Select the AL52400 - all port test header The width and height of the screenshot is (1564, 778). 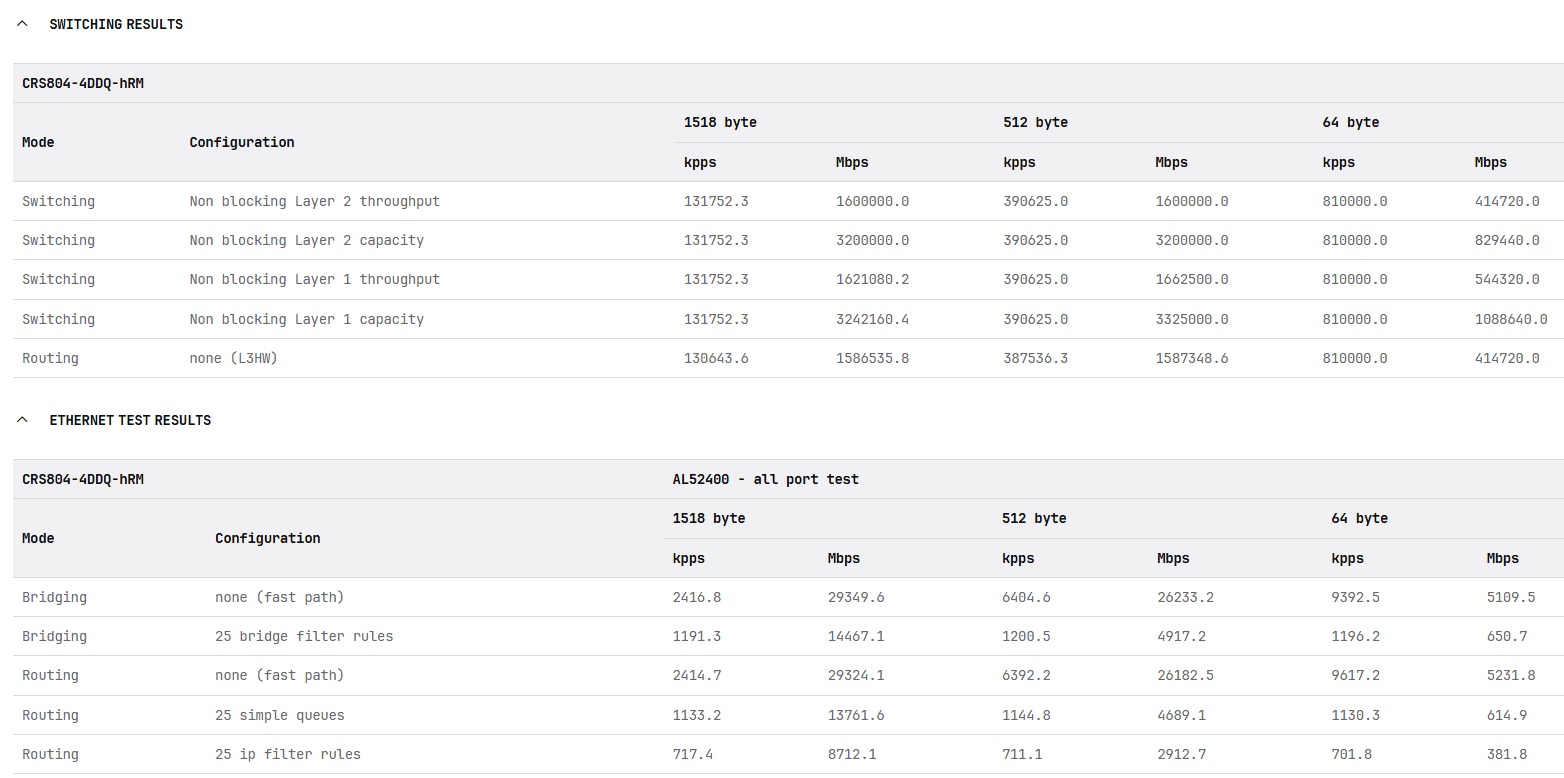point(765,479)
